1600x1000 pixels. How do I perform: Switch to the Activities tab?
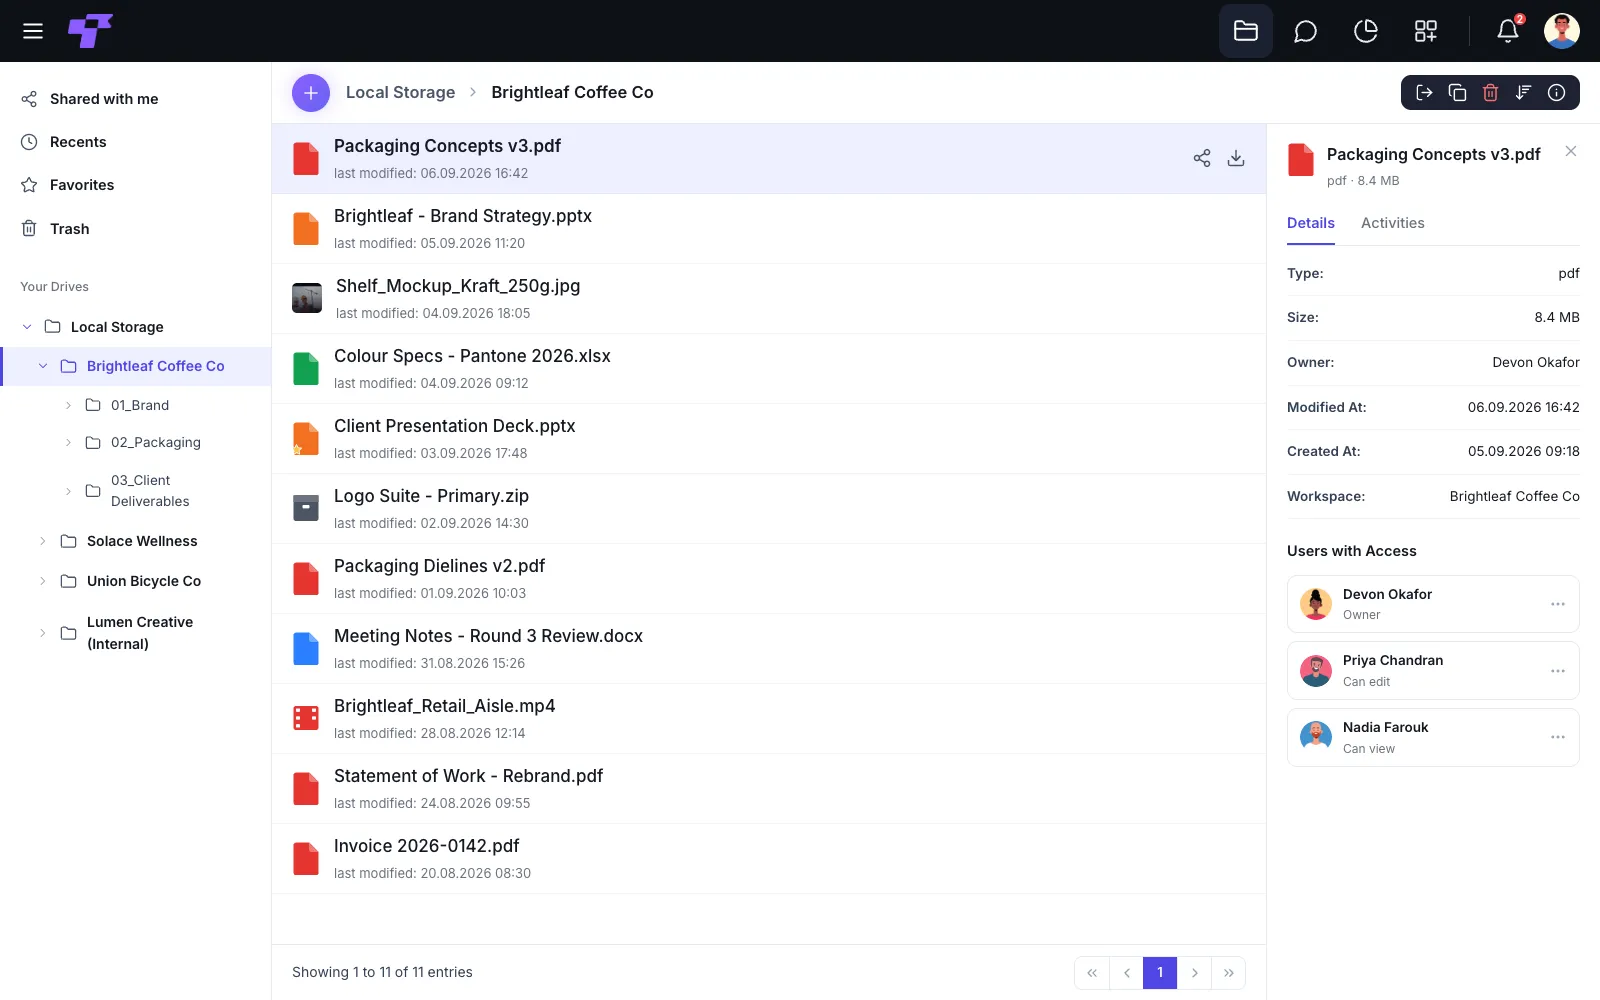[1392, 223]
